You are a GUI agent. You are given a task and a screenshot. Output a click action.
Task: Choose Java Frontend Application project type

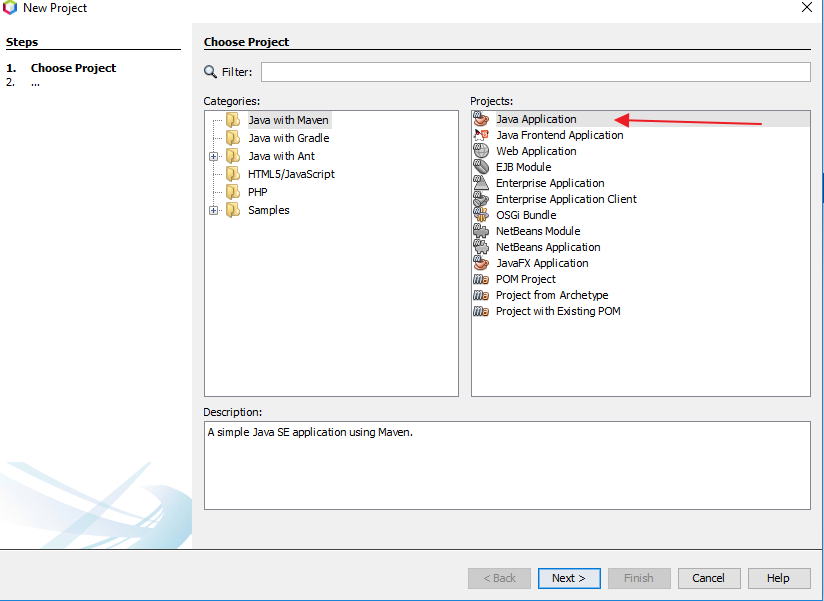point(560,135)
